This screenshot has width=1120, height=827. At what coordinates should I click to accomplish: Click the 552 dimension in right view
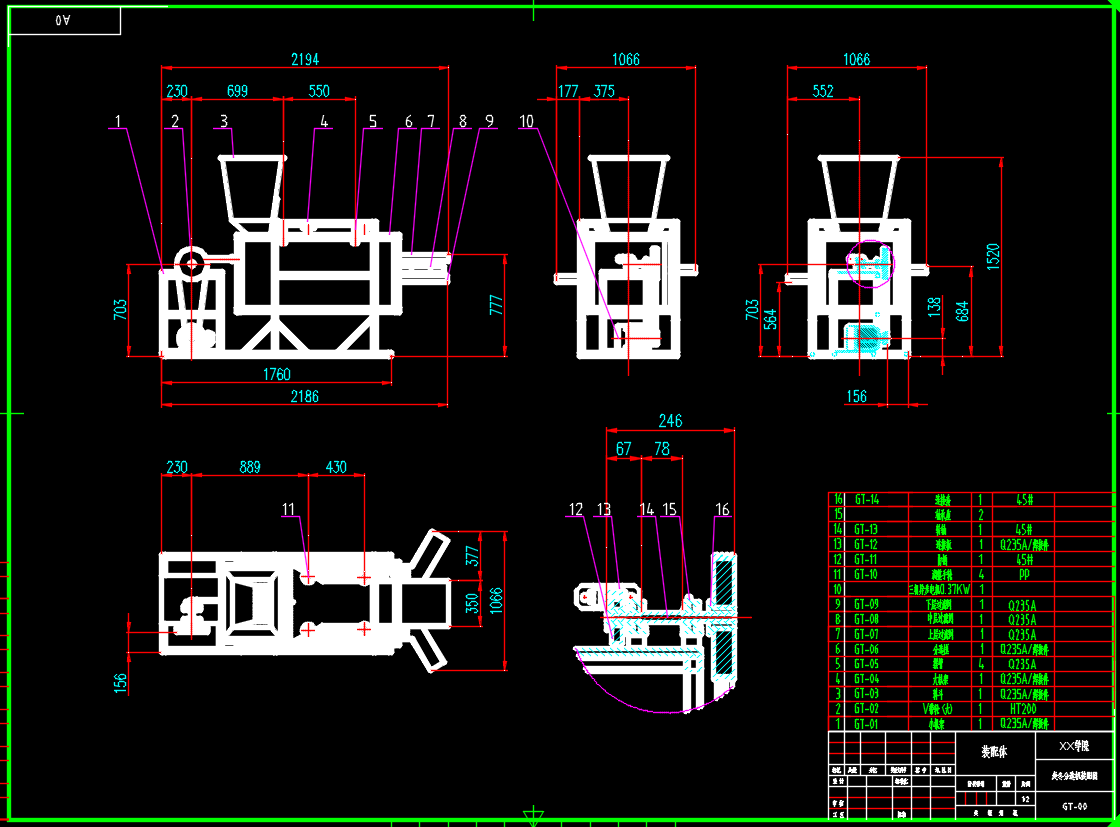(823, 91)
